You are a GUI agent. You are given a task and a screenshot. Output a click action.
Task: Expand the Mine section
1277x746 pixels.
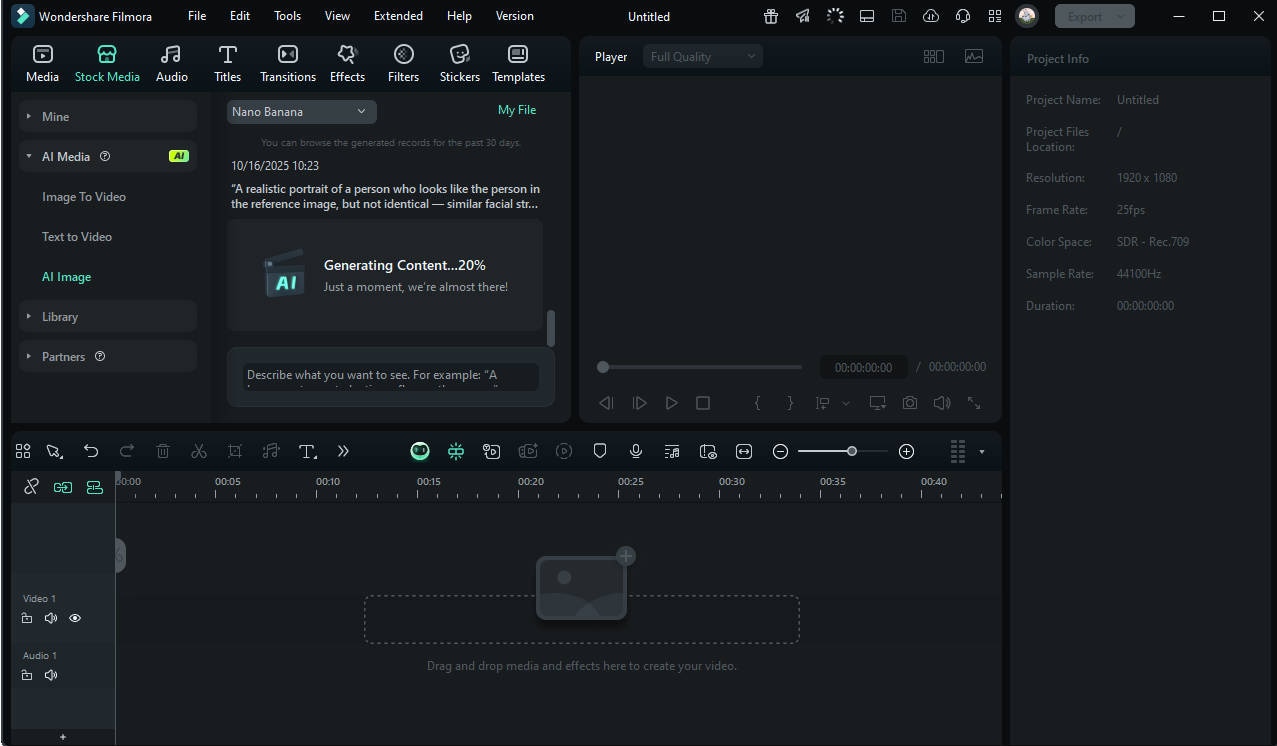[108, 116]
